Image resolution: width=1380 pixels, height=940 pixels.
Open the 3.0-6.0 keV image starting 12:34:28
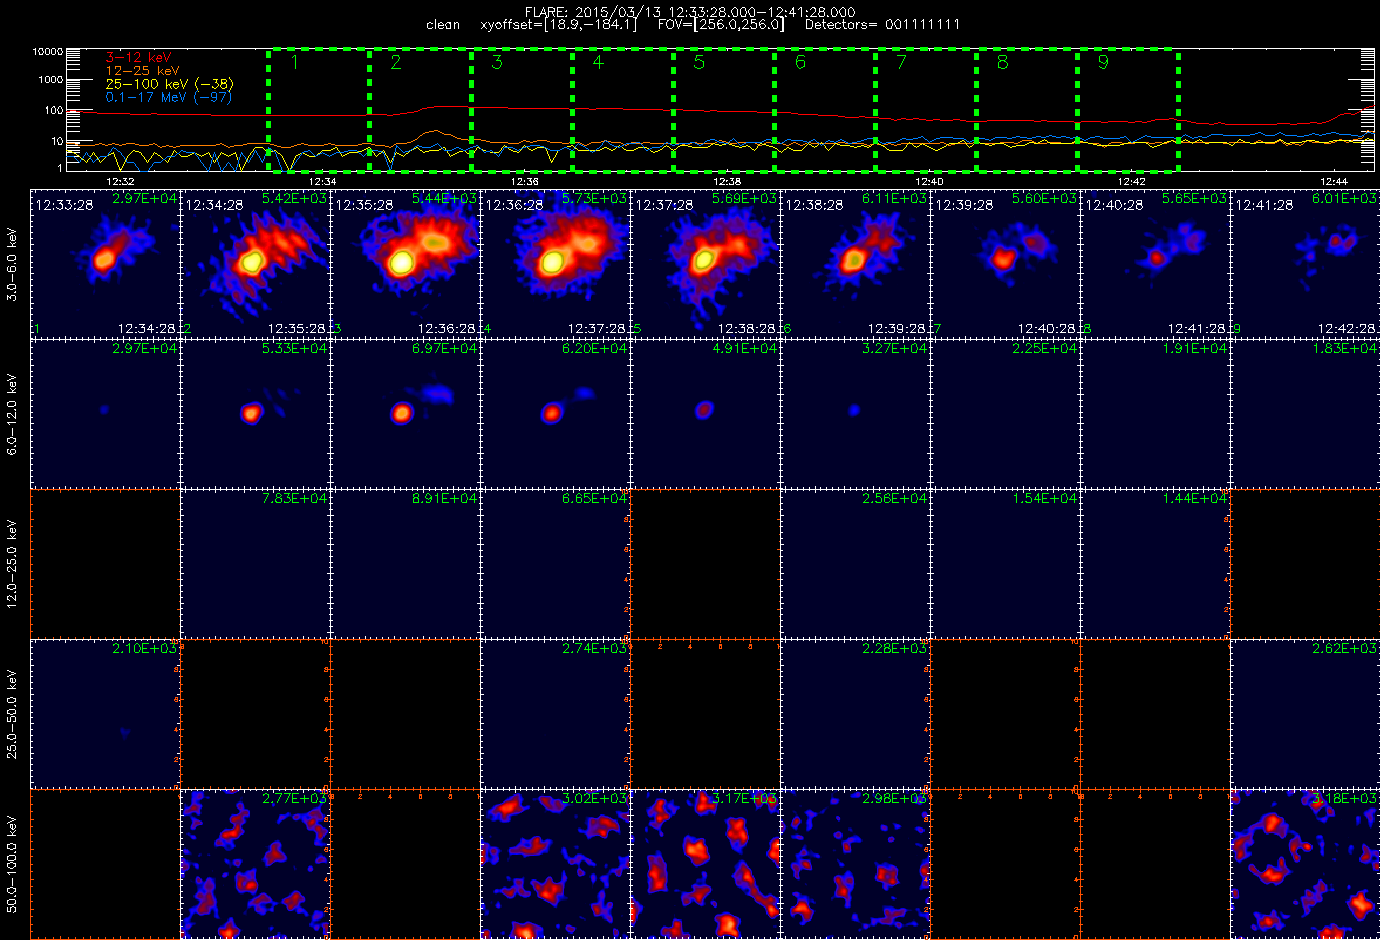click(256, 263)
